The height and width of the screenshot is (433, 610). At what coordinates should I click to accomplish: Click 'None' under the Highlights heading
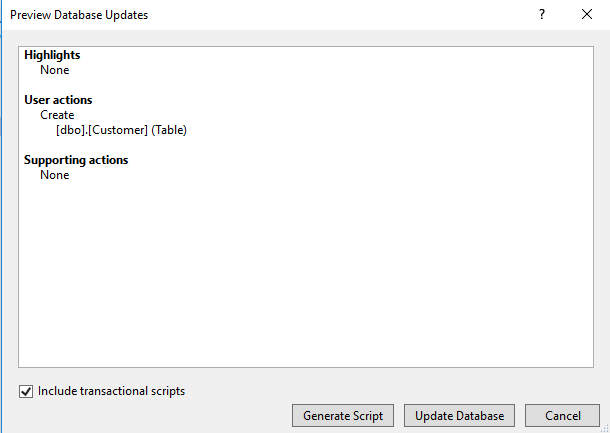pos(54,70)
